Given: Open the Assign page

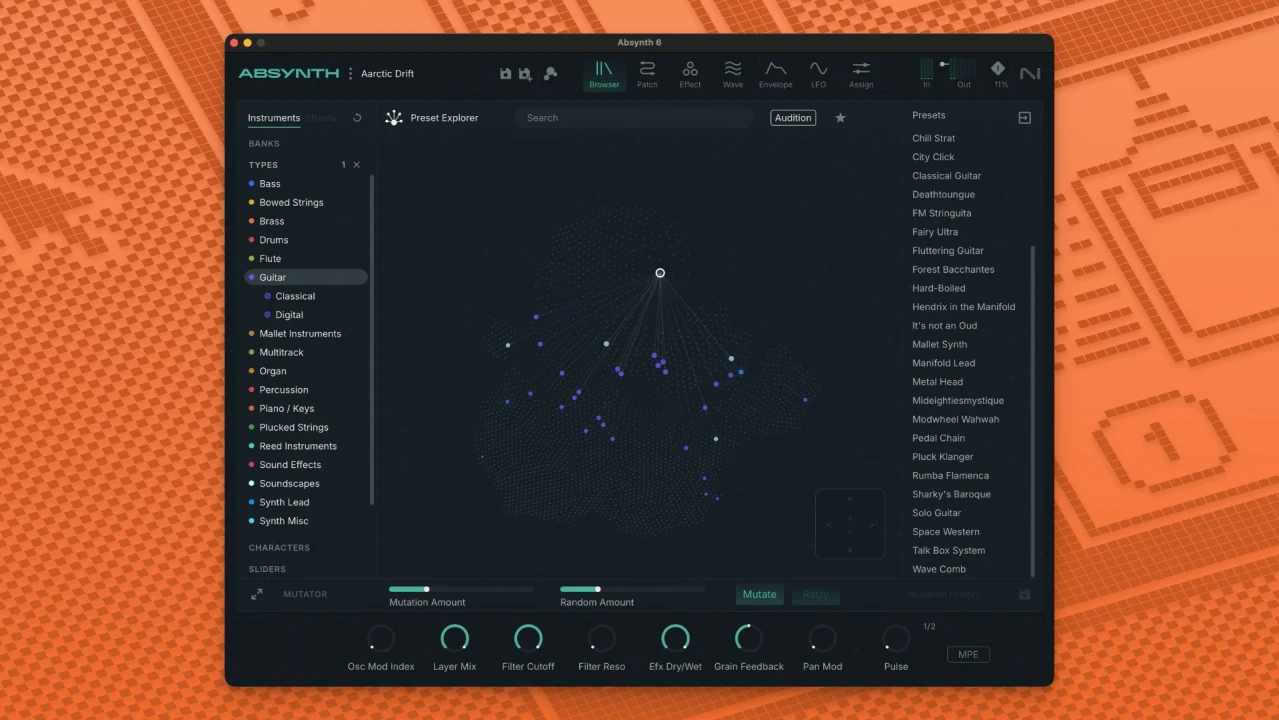Looking at the screenshot, I should (x=861, y=74).
